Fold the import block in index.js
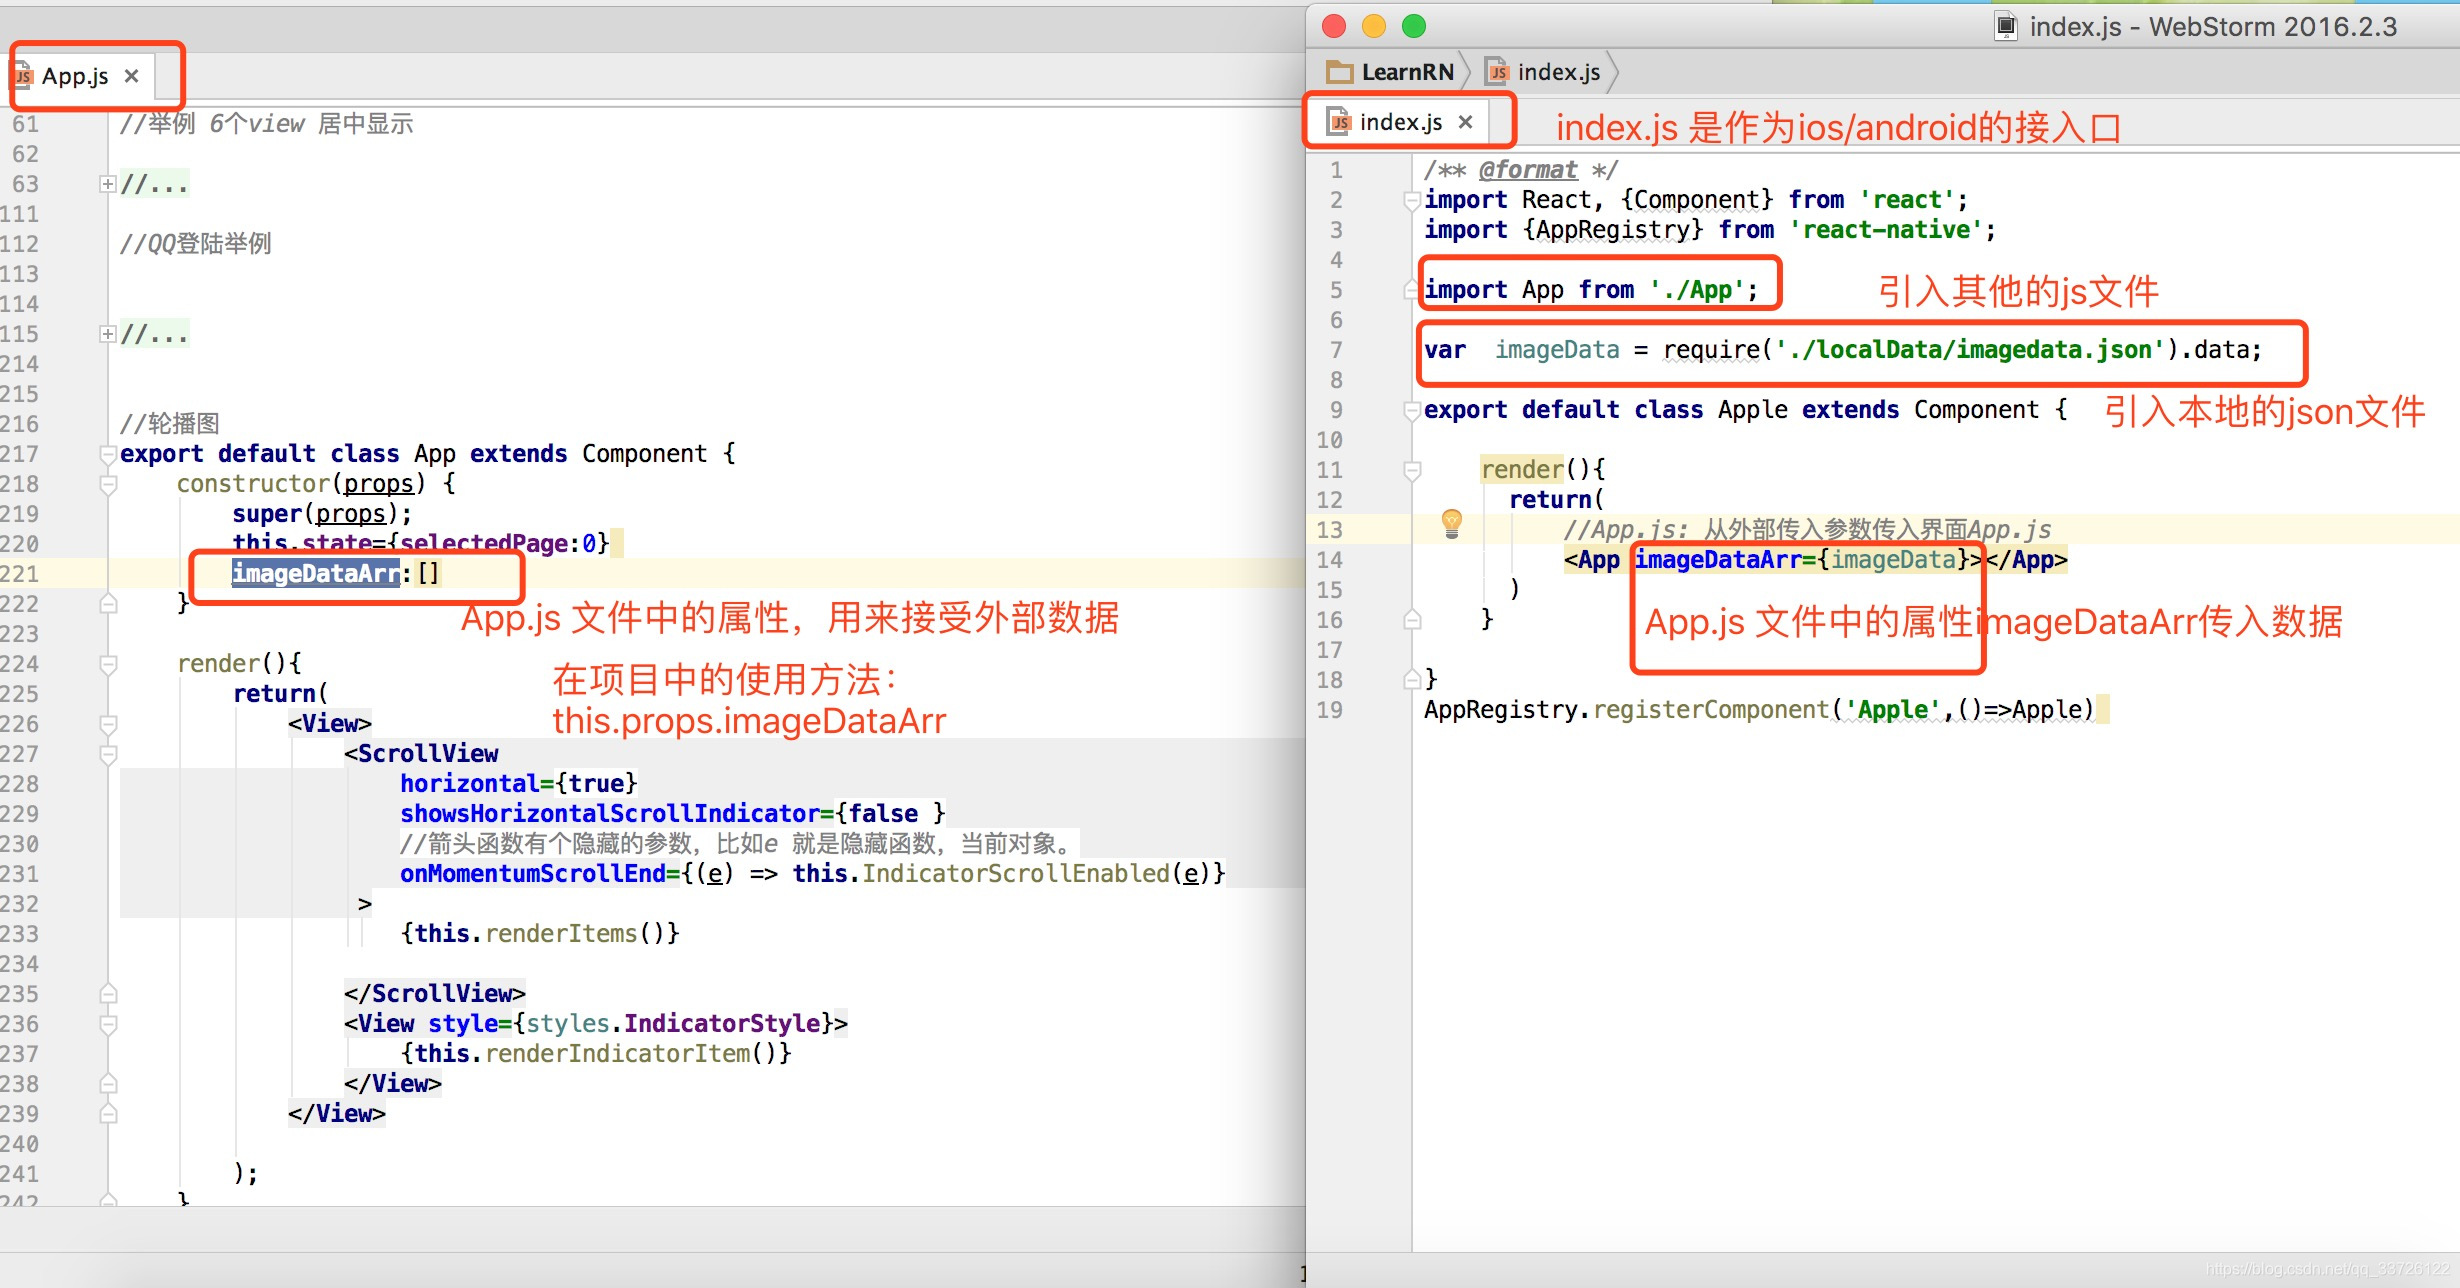Image resolution: width=2460 pixels, height=1288 pixels. [1412, 200]
